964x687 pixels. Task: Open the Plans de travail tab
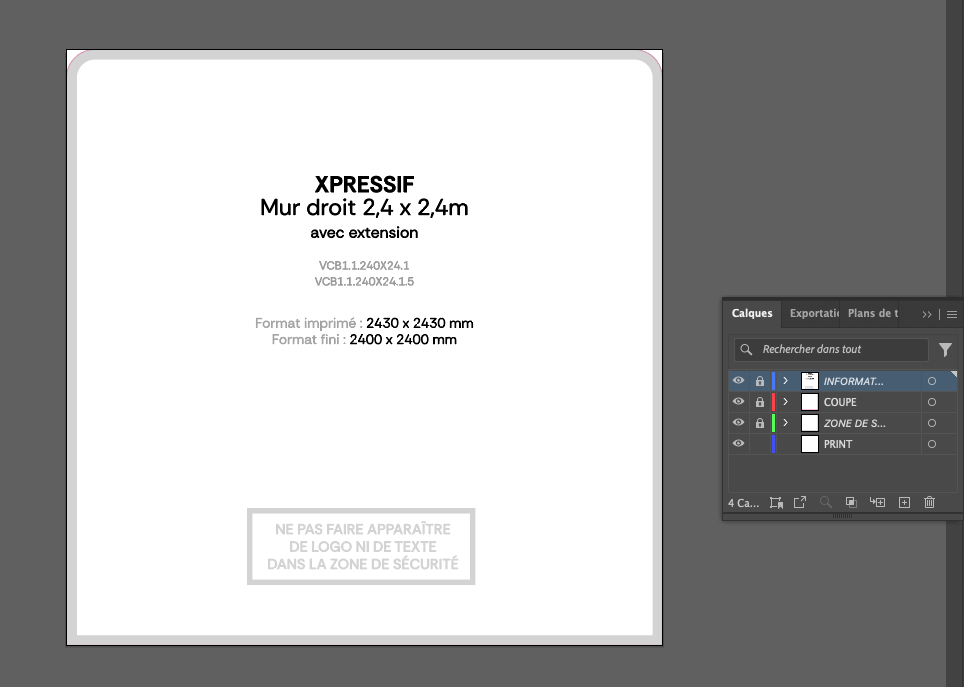(x=872, y=313)
